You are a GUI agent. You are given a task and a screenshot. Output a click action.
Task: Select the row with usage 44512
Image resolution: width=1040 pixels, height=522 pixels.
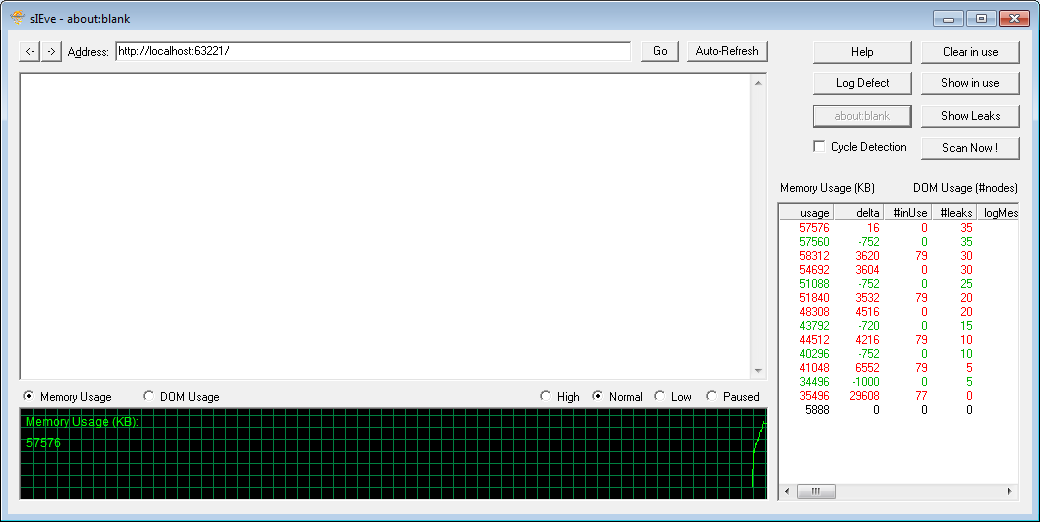pos(899,339)
